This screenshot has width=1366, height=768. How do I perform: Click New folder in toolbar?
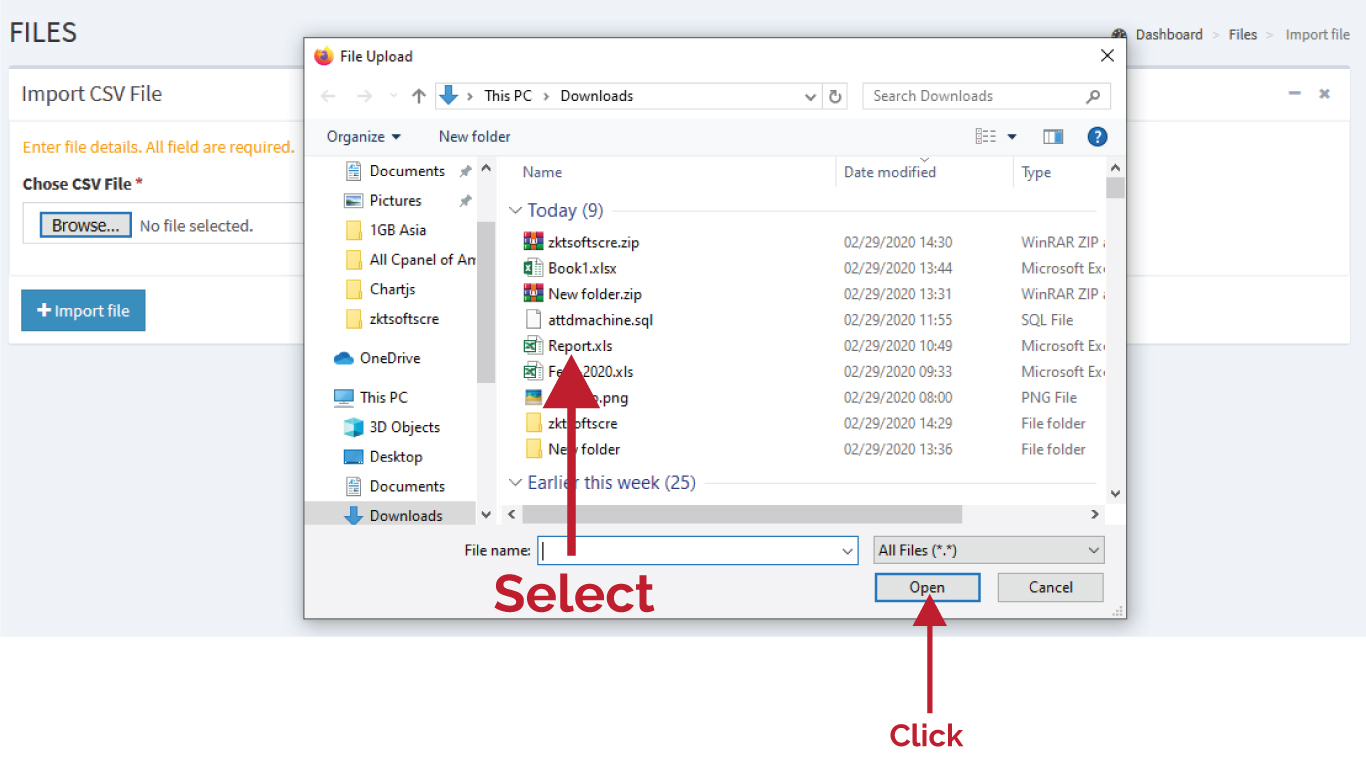click(475, 137)
